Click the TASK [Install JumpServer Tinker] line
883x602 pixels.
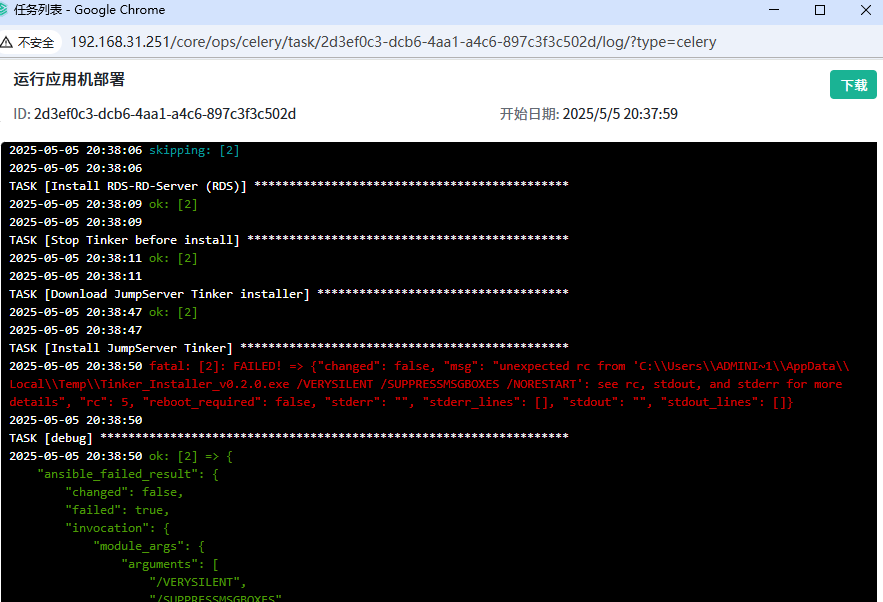288,348
